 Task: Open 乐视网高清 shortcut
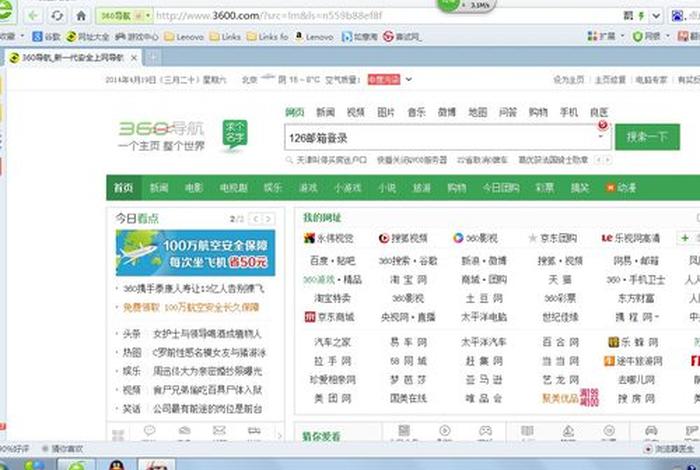[630, 238]
